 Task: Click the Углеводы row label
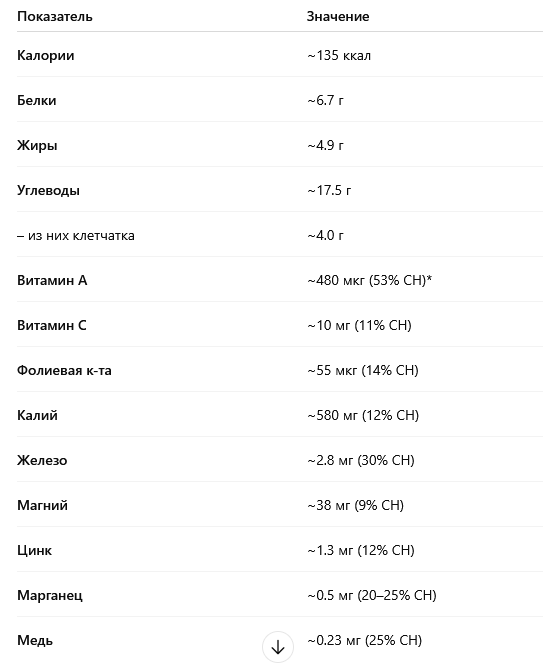48,190
